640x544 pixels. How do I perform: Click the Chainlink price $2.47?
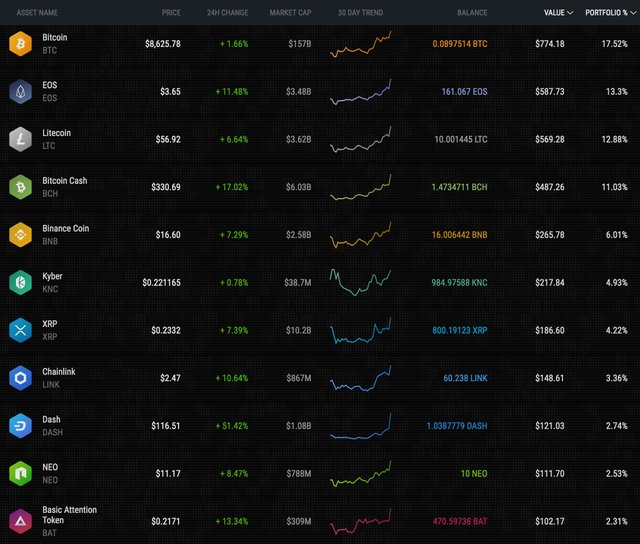coord(170,378)
